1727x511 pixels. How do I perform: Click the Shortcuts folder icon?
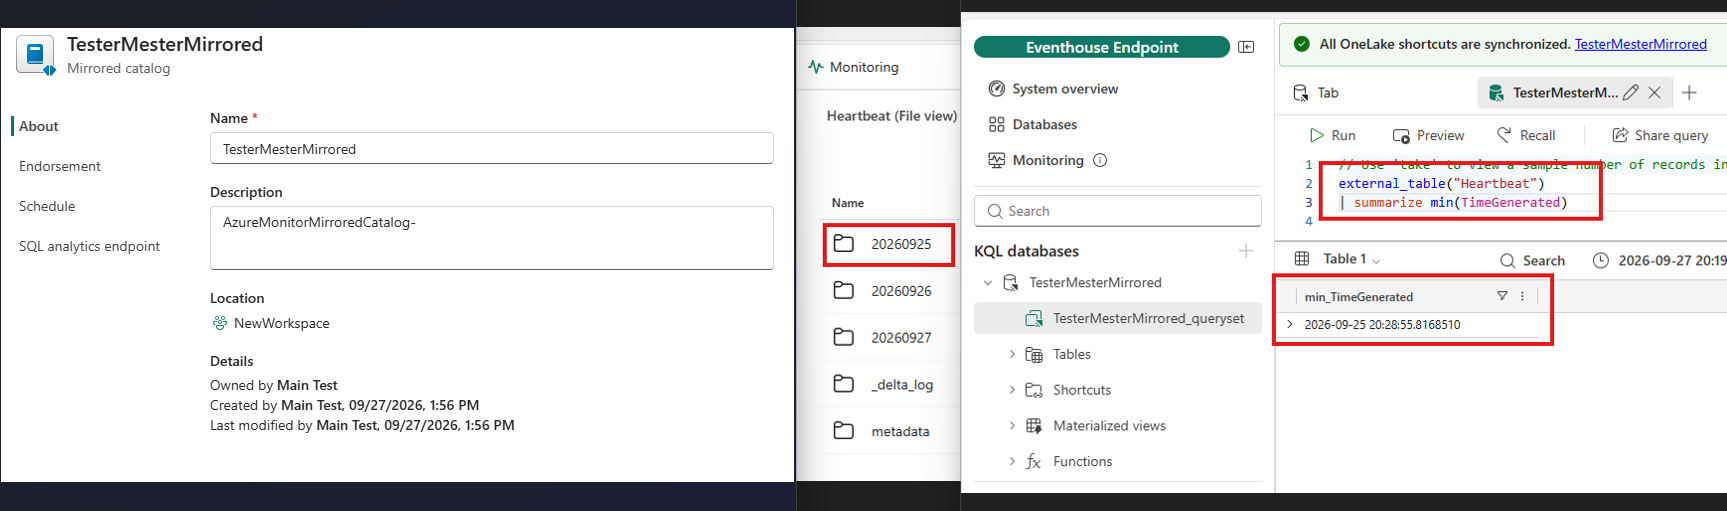[x=1034, y=390]
